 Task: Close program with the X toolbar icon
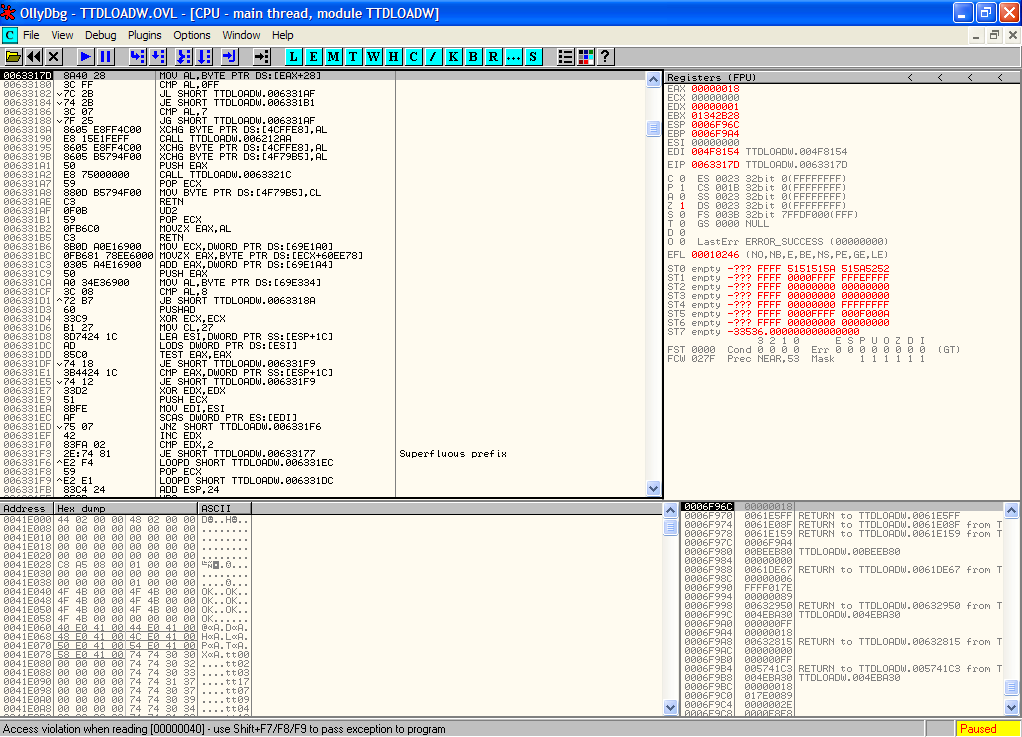click(x=54, y=57)
